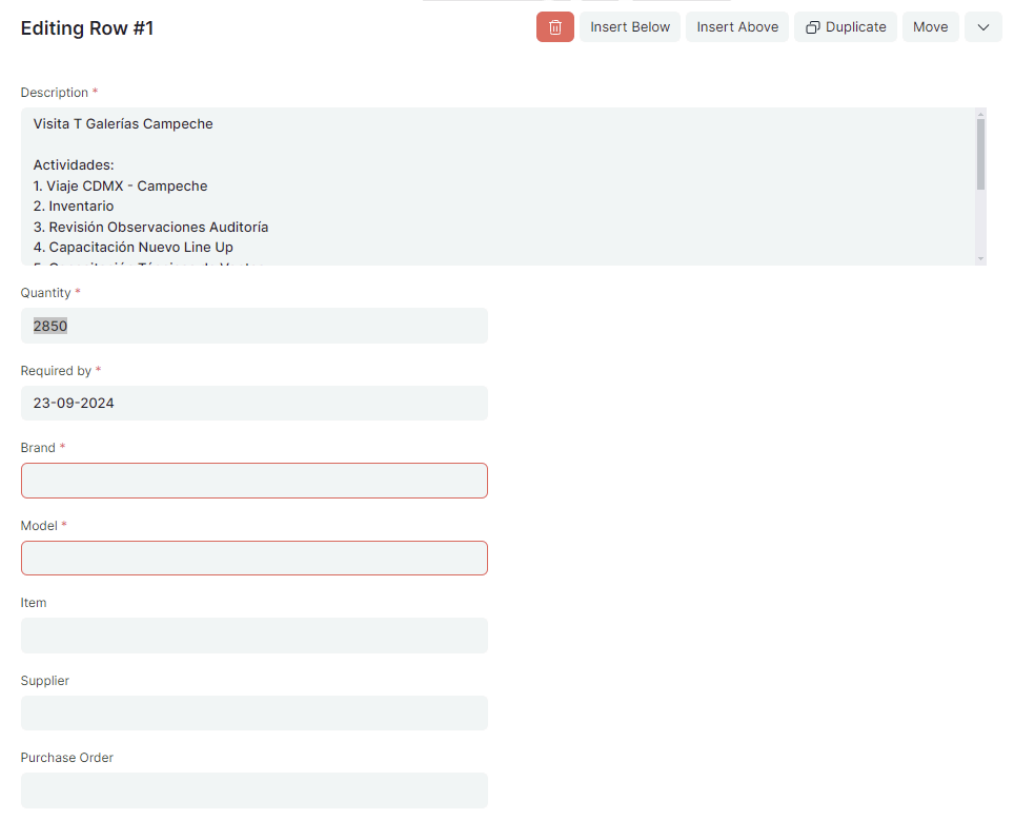Place cursor on 'Visita T Galerías Campeche' line

123,124
